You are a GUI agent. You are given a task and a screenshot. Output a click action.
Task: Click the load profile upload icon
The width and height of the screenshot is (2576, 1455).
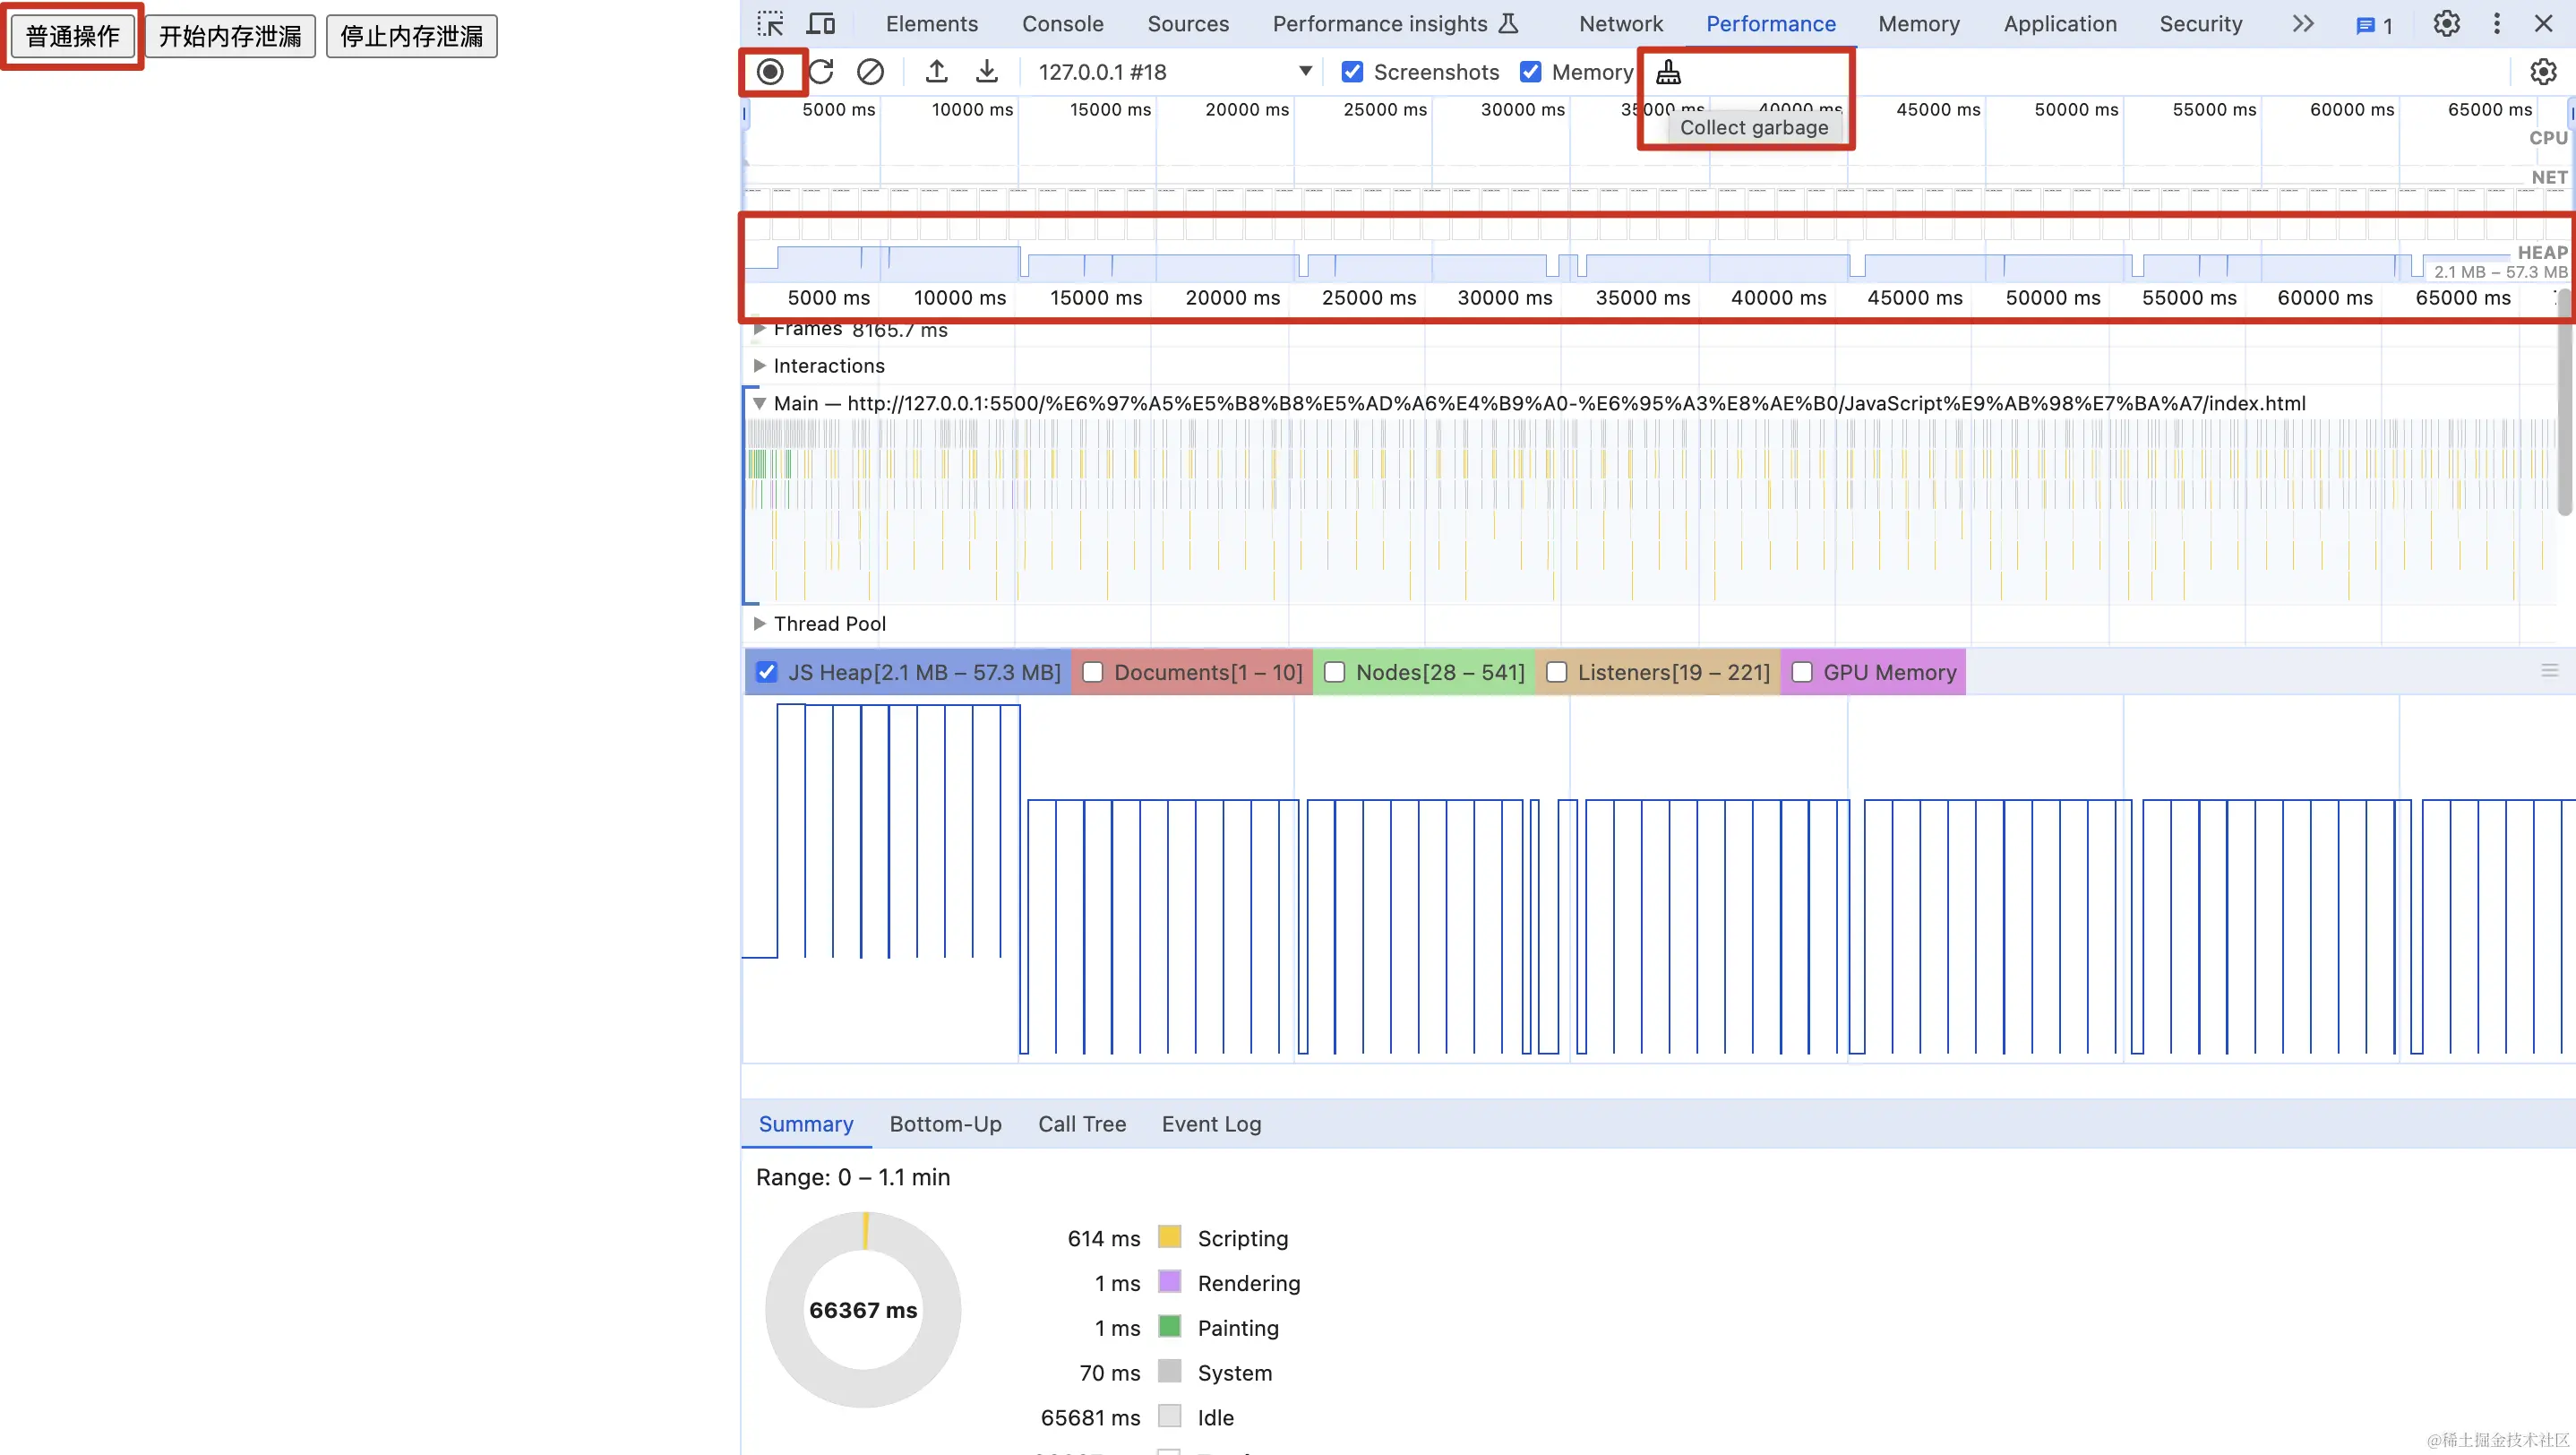(936, 72)
